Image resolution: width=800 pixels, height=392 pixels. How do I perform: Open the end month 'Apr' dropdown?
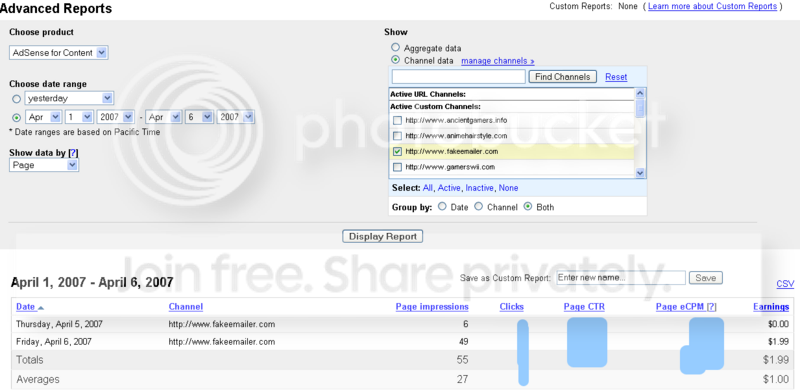(163, 117)
